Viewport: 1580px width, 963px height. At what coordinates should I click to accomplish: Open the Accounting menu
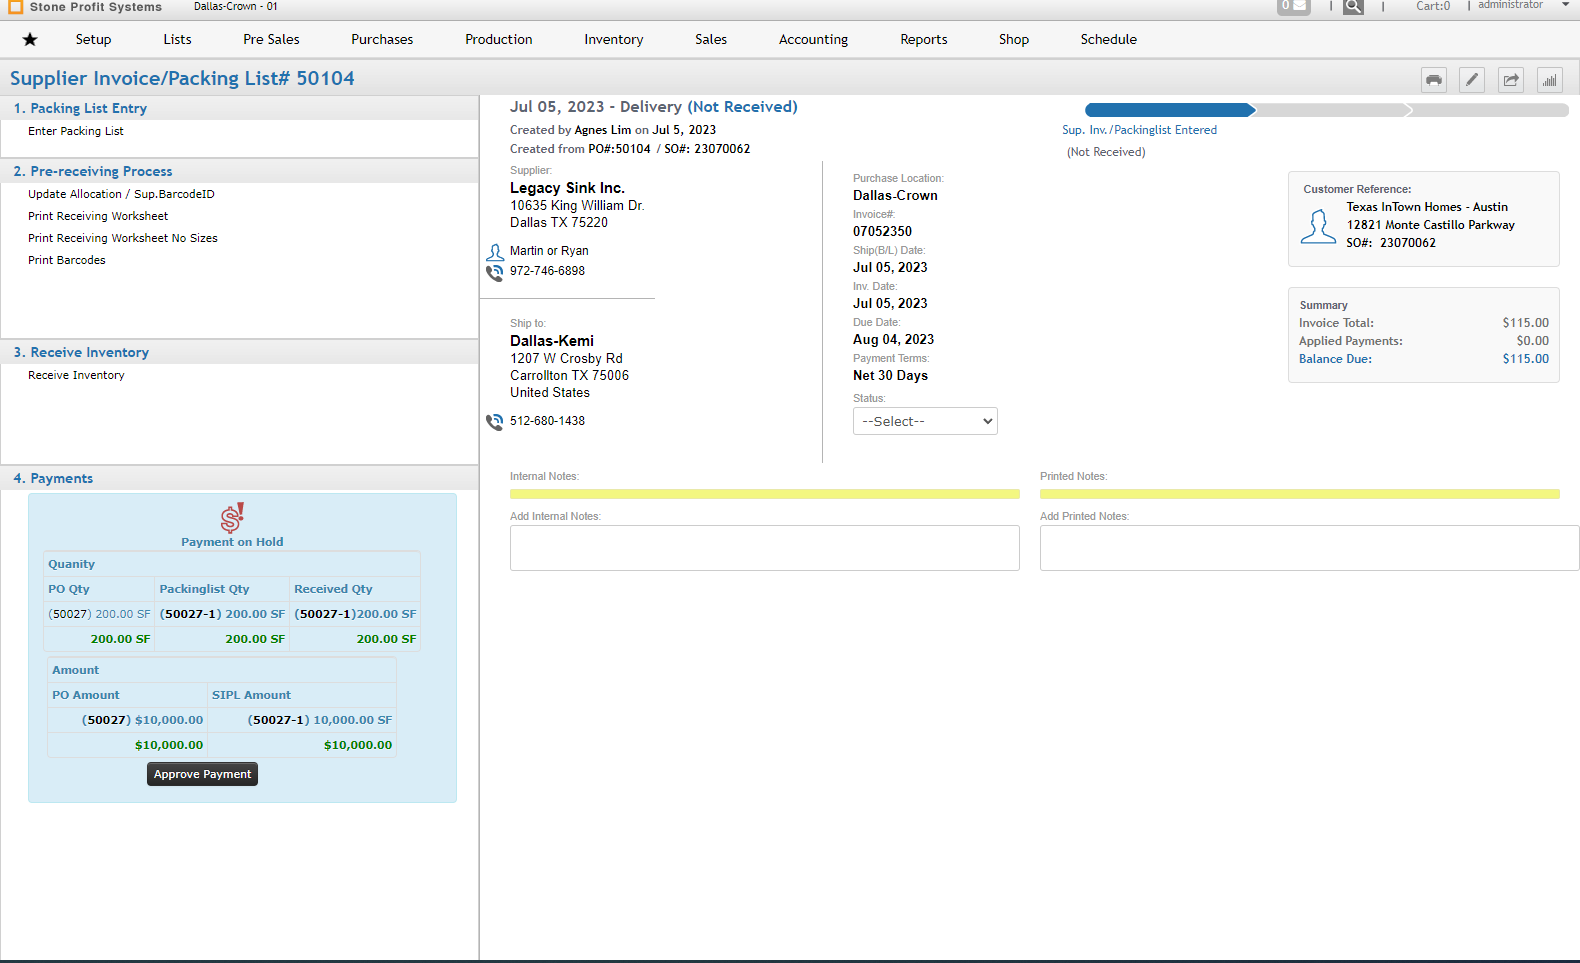click(x=813, y=39)
